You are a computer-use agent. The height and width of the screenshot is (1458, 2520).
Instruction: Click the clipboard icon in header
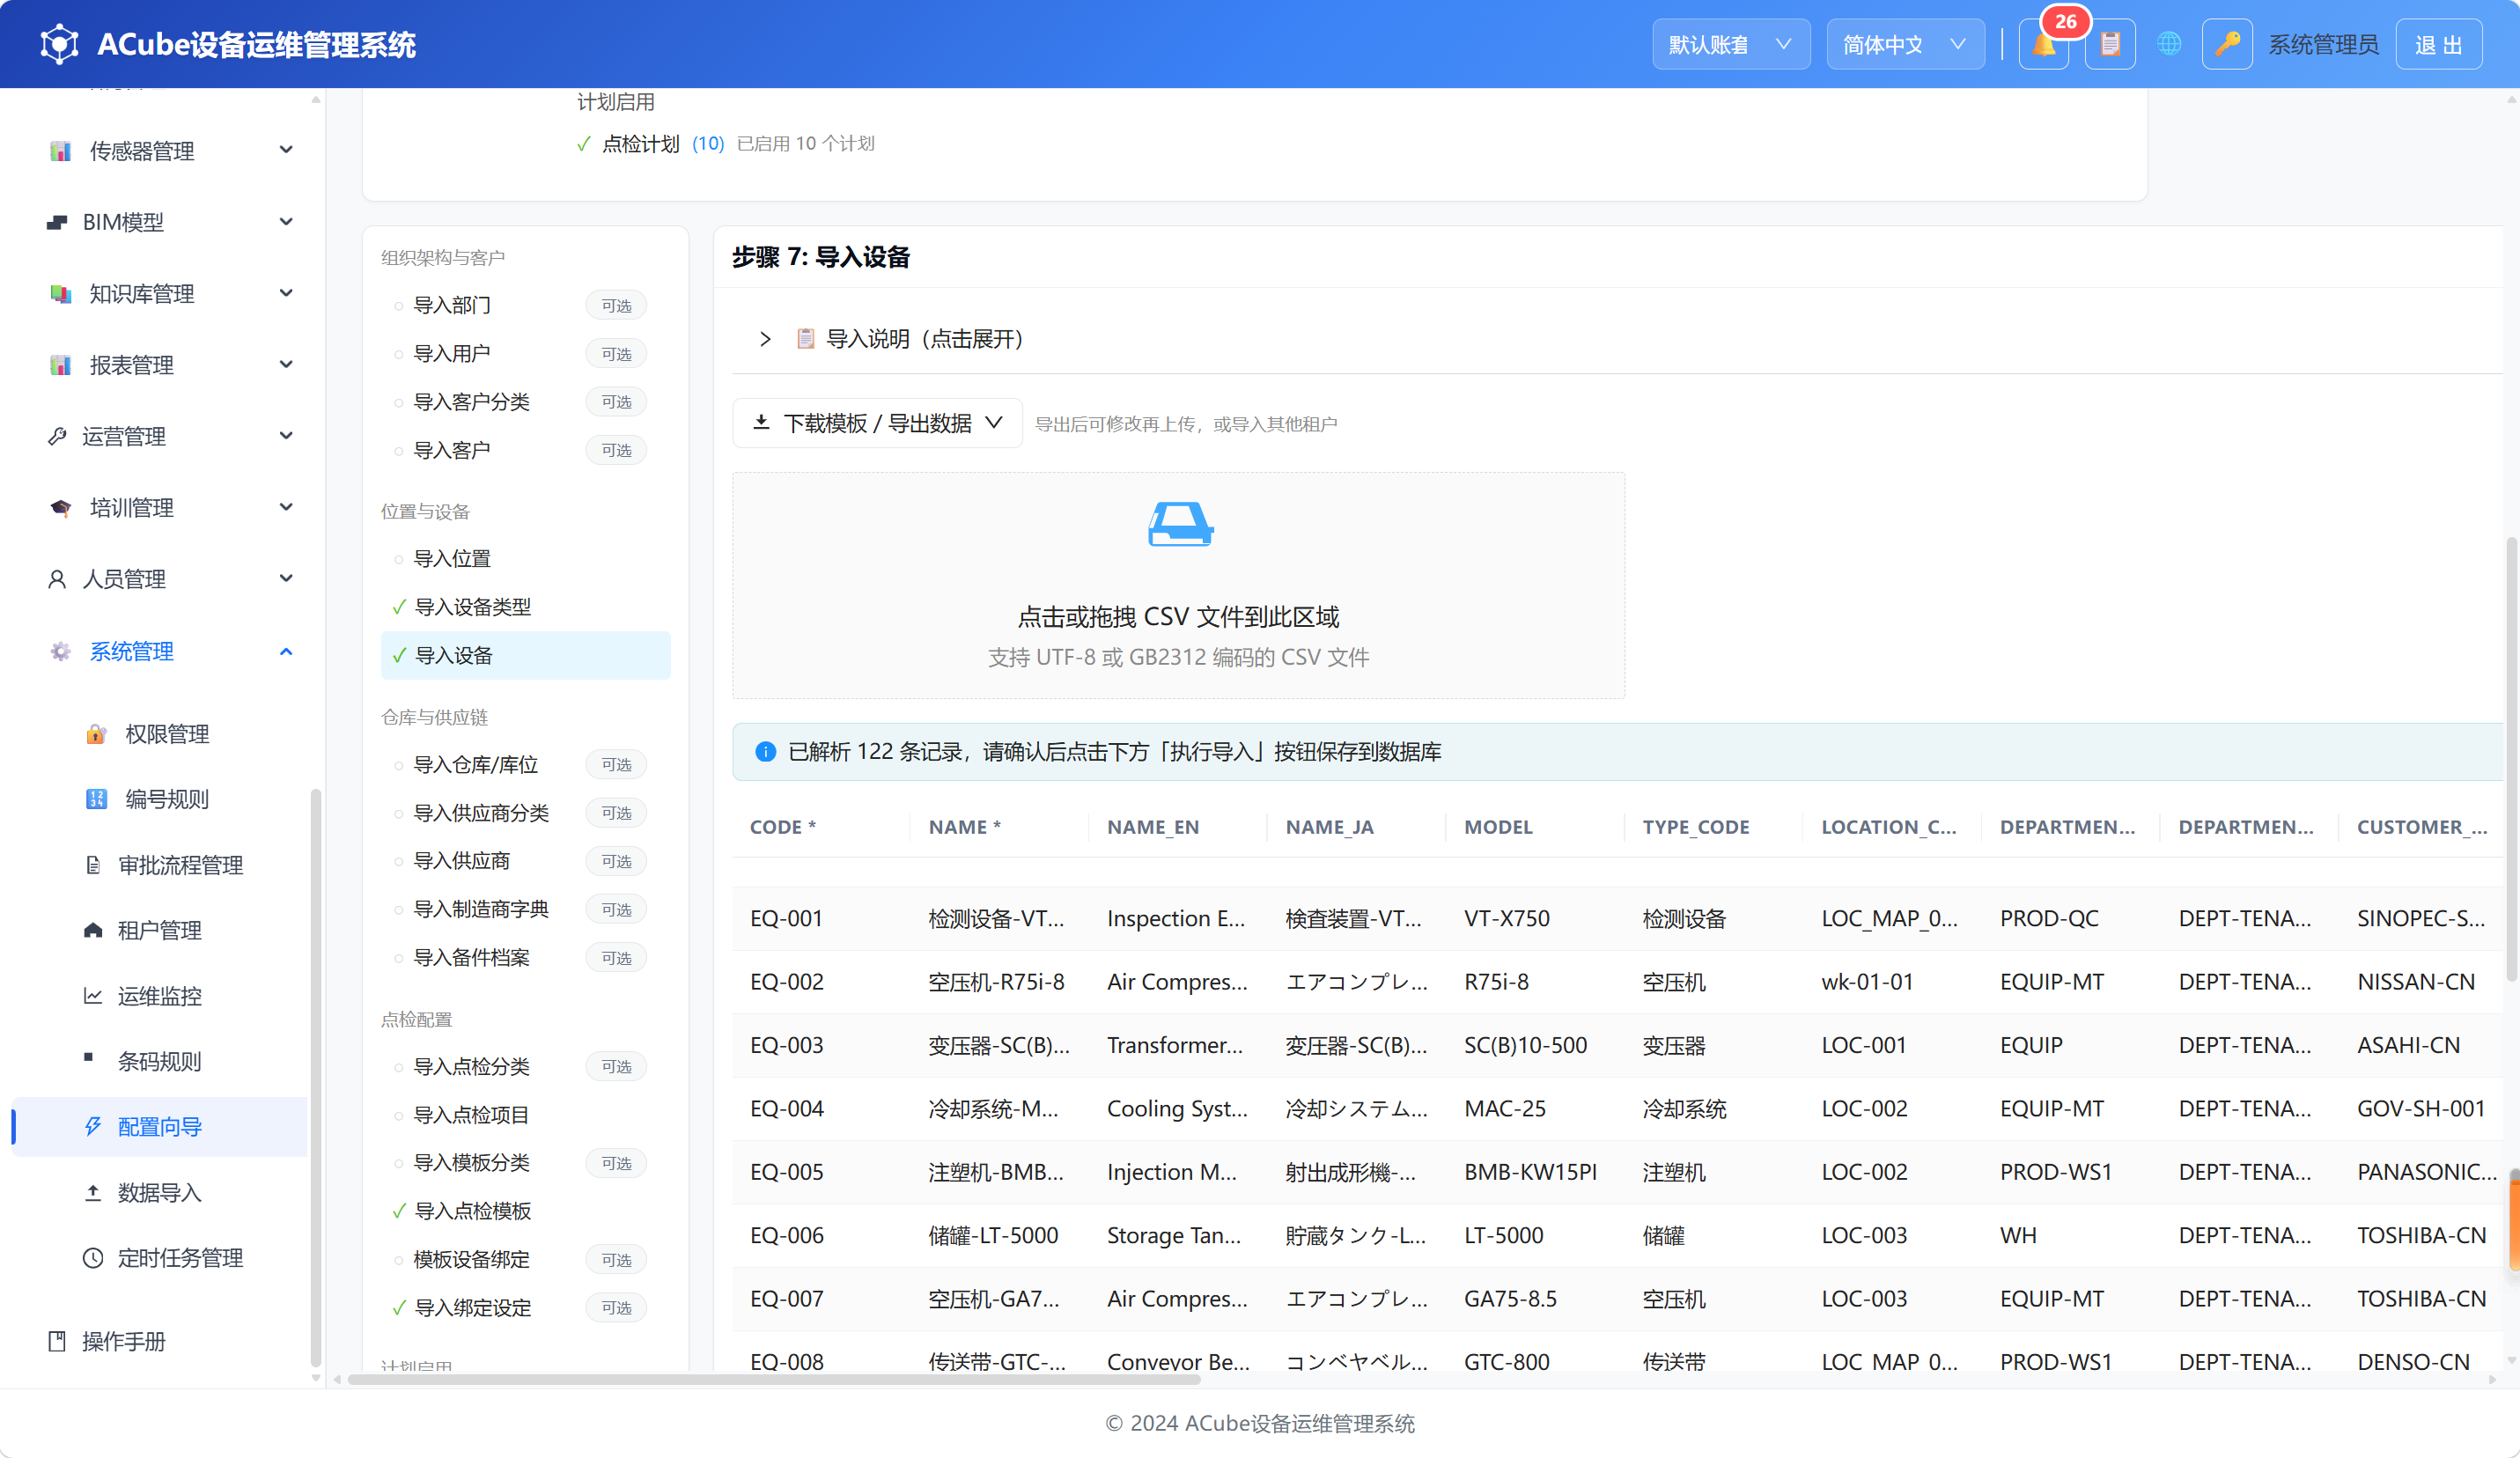(x=2110, y=44)
